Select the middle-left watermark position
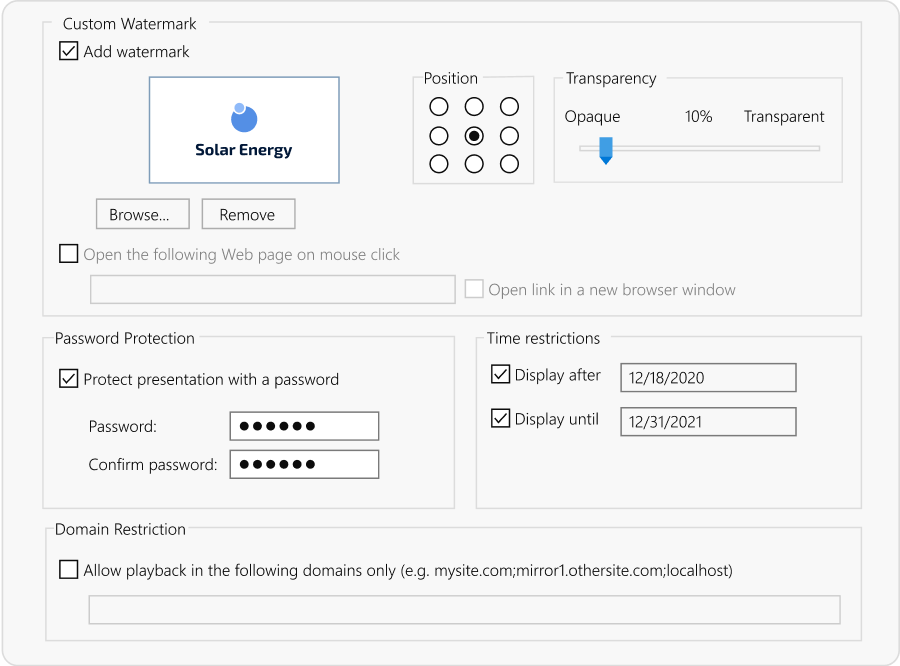 pyautogui.click(x=438, y=135)
